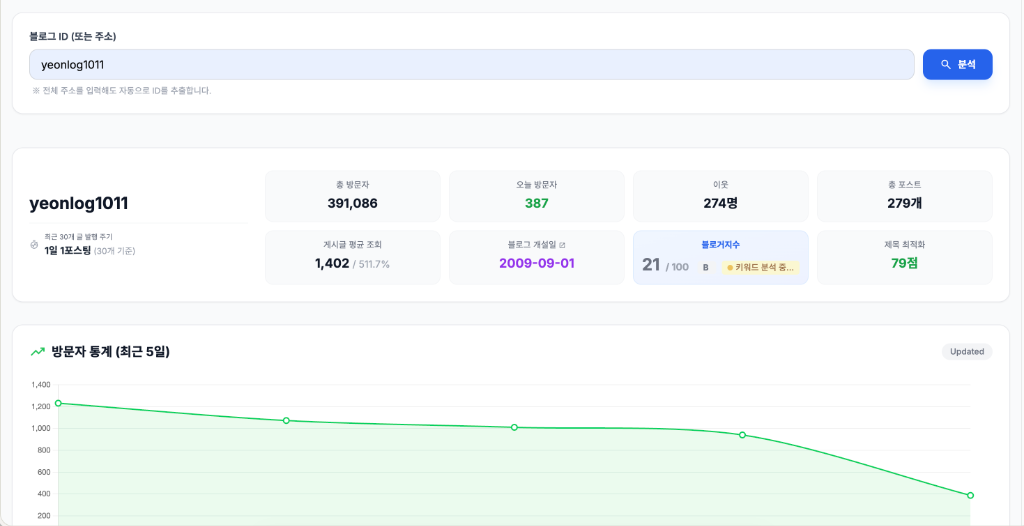Click the Updated badge on the visitor chart
1024x526 pixels.
click(x=967, y=352)
